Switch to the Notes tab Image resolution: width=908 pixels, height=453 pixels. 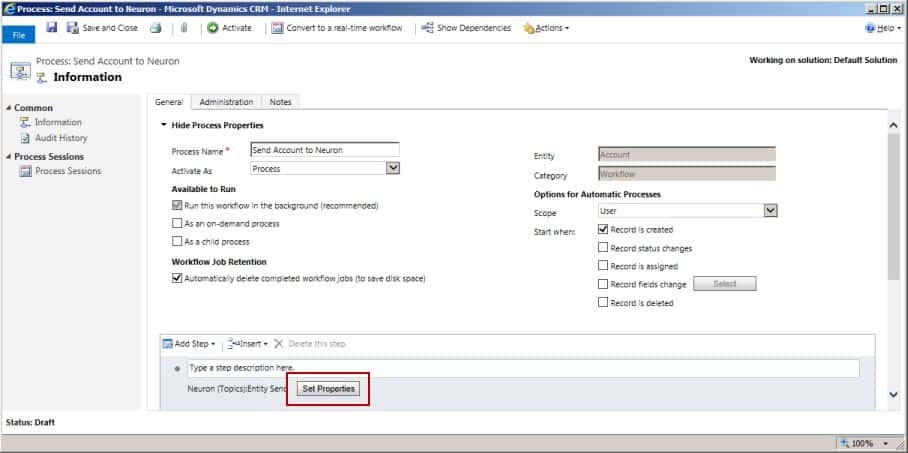pyautogui.click(x=280, y=102)
